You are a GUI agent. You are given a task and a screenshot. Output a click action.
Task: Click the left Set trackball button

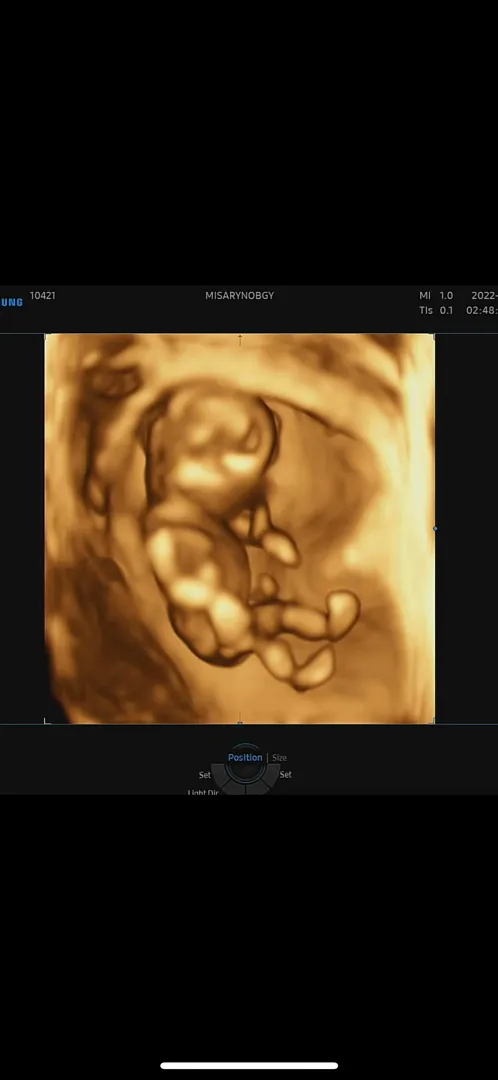[x=205, y=775]
